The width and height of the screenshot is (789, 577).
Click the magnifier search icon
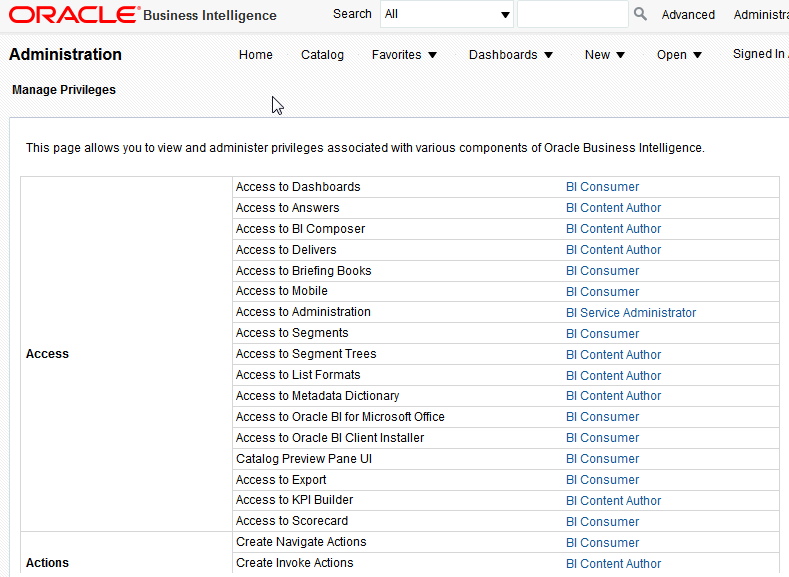pyautogui.click(x=640, y=14)
